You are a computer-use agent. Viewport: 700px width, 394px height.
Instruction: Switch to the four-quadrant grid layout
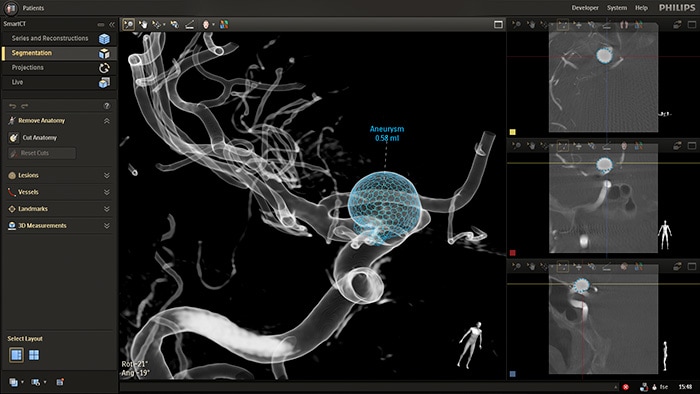pyautogui.click(x=34, y=355)
